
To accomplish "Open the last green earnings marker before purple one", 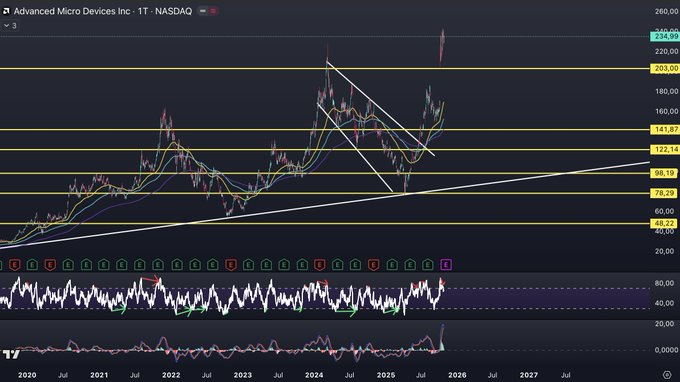I will pos(428,264).
